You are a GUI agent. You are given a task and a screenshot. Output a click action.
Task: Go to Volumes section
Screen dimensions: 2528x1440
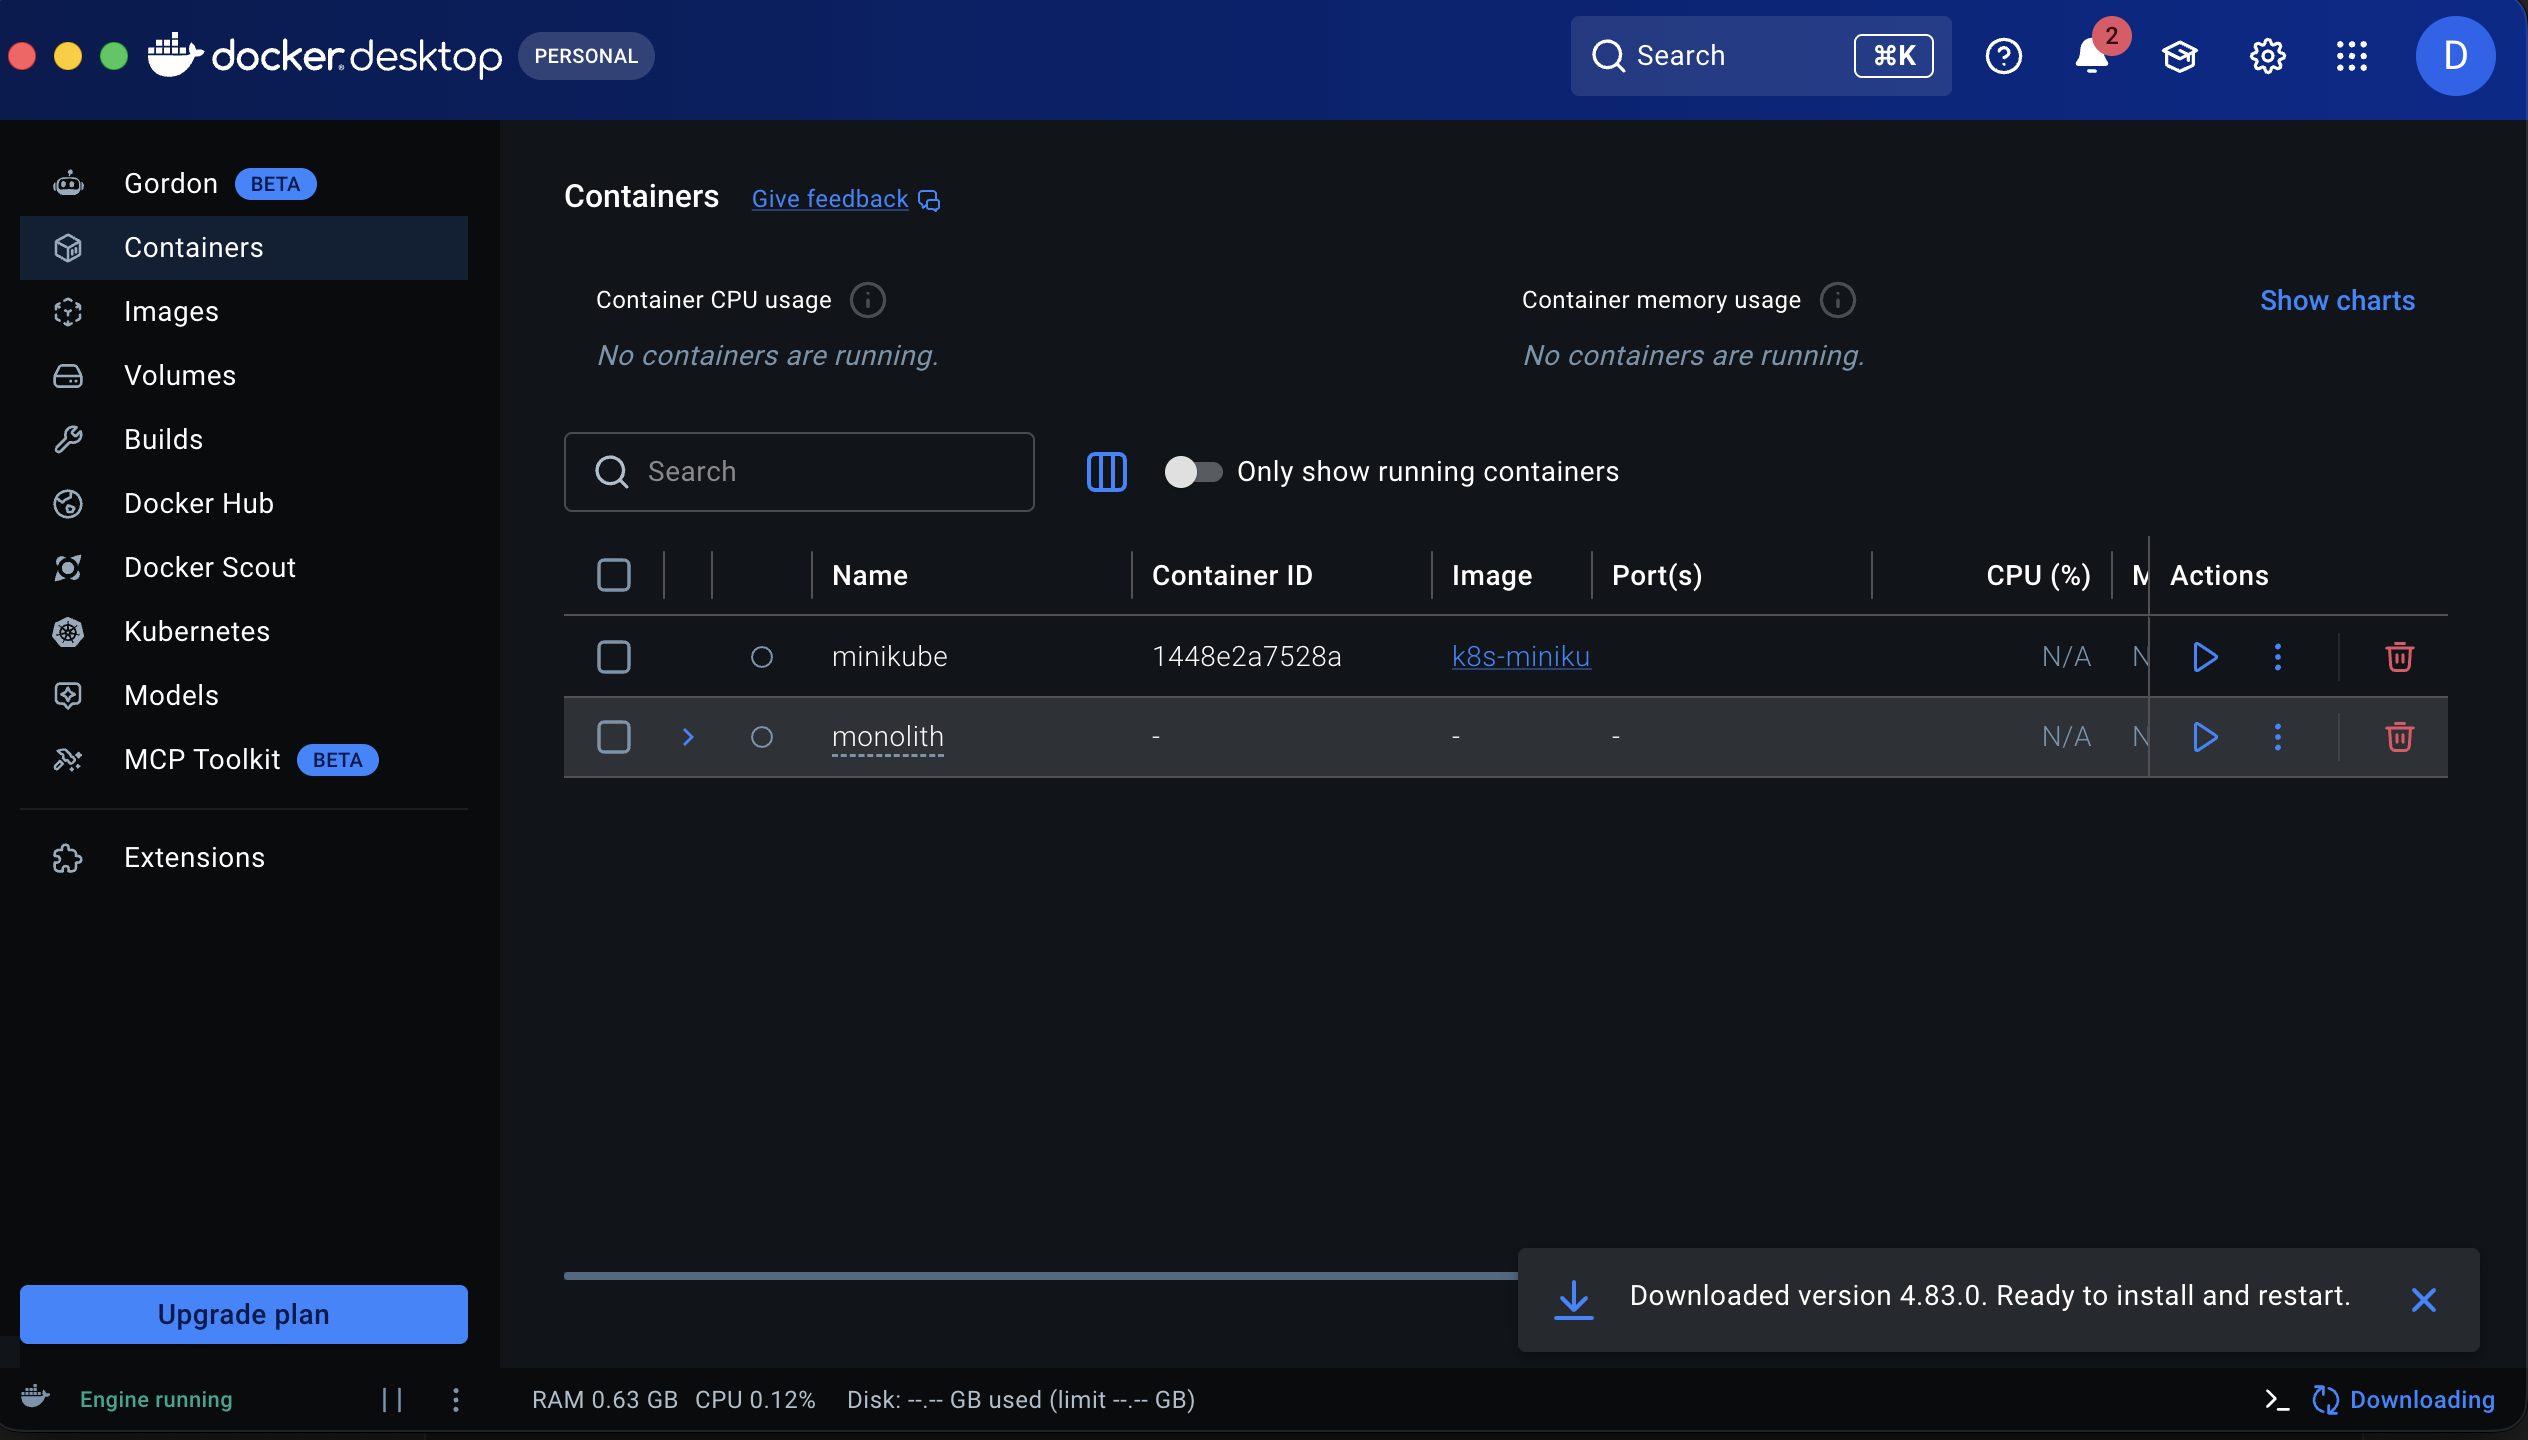pos(244,376)
